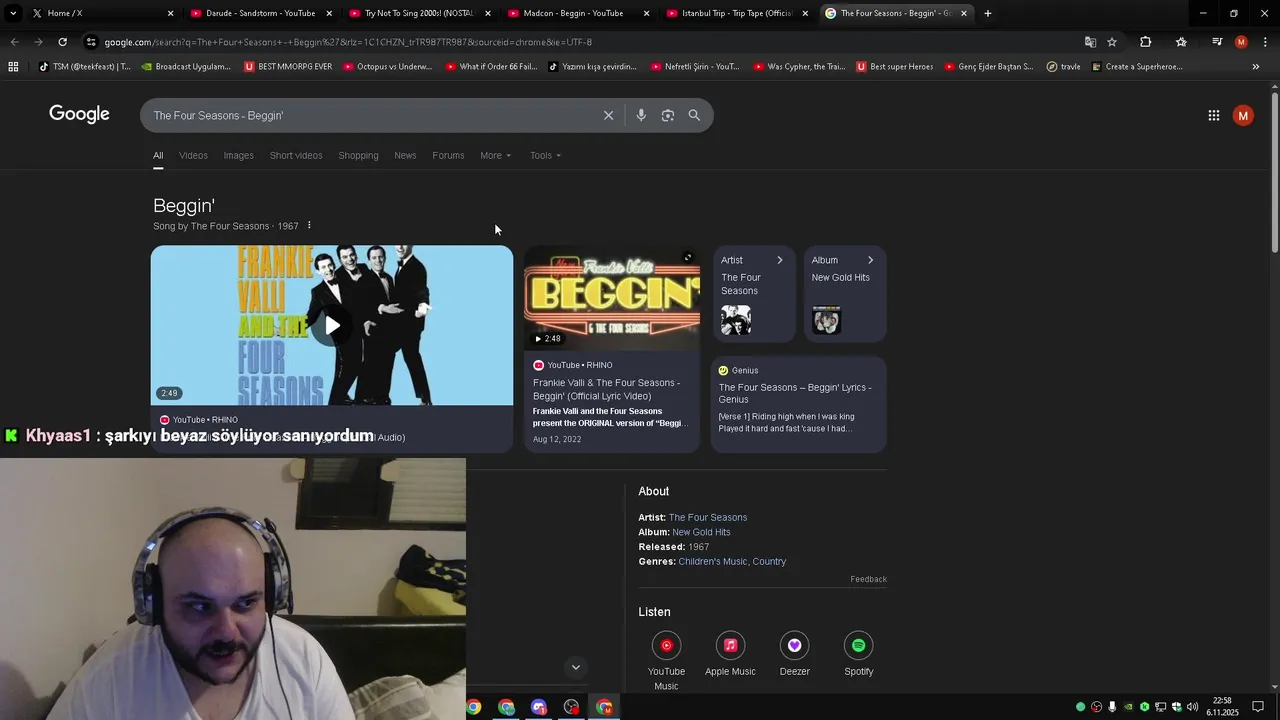The height and width of the screenshot is (720, 1280).
Task: Go to the News tab
Action: pos(405,155)
